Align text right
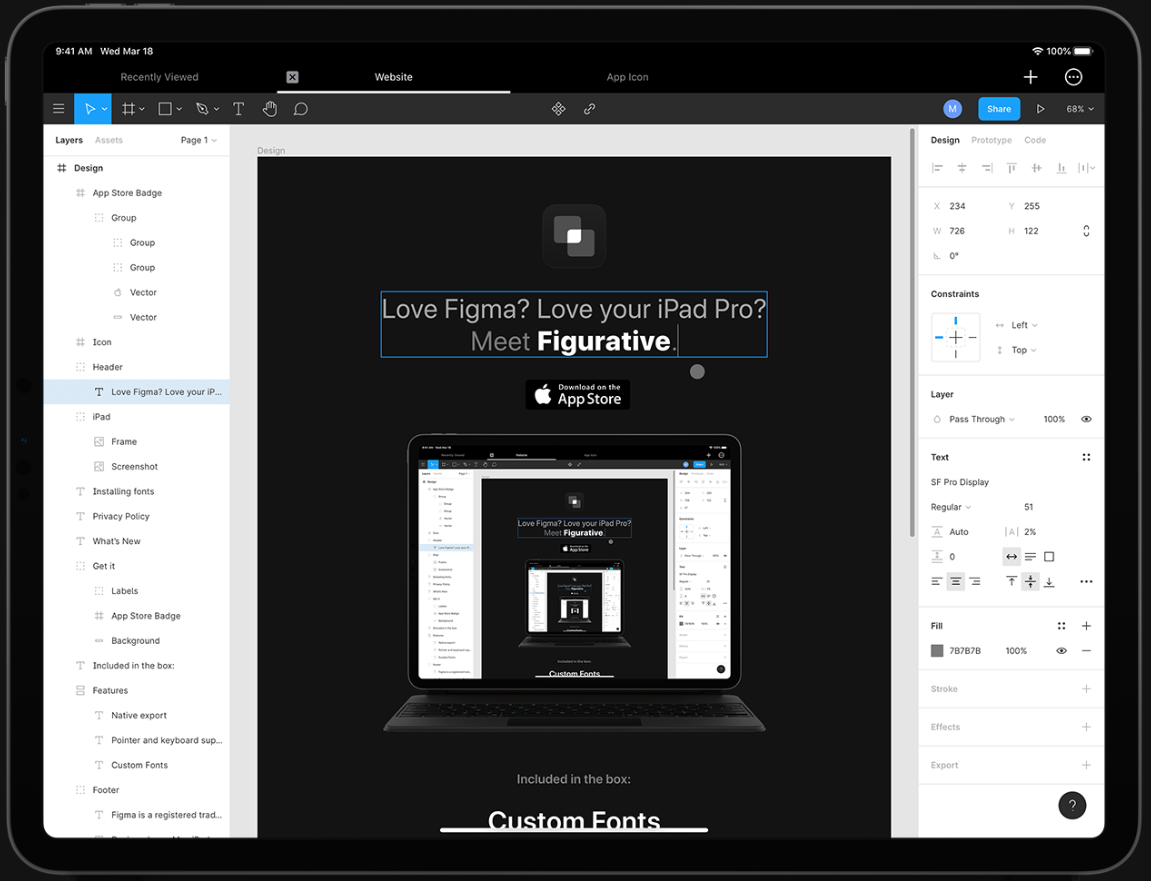 coord(975,581)
